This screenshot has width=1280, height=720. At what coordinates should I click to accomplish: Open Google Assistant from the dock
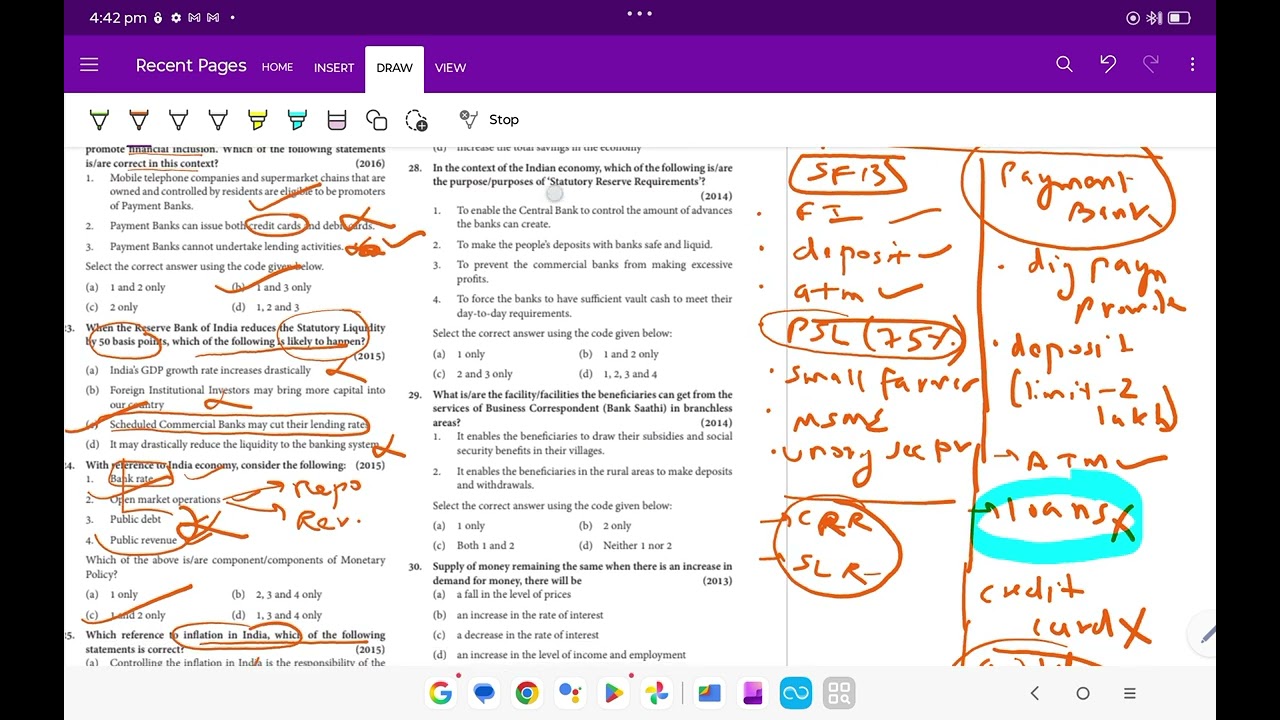pyautogui.click(x=570, y=693)
